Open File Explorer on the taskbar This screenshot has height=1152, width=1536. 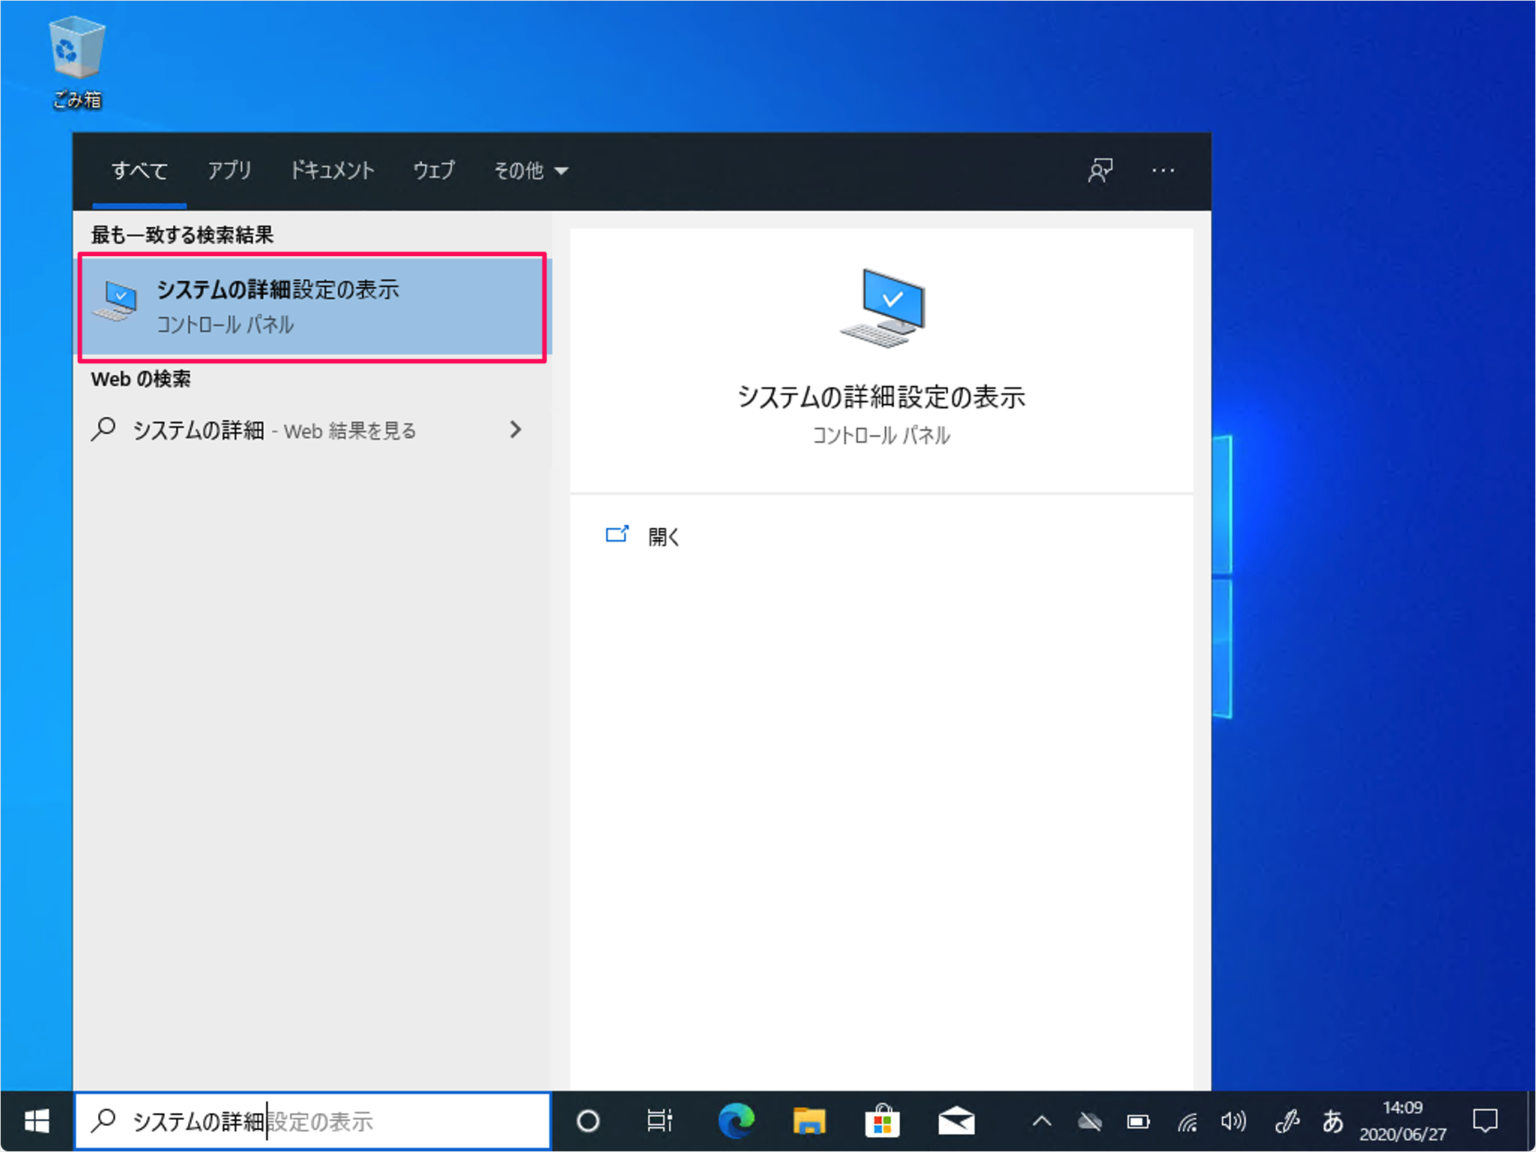(810, 1121)
